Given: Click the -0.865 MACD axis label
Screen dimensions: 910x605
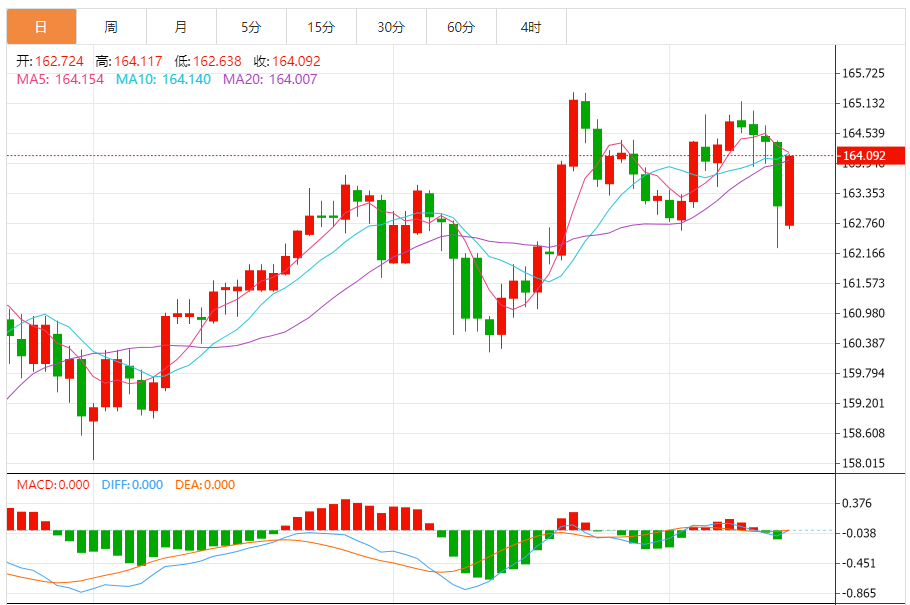Looking at the screenshot, I should click(859, 593).
